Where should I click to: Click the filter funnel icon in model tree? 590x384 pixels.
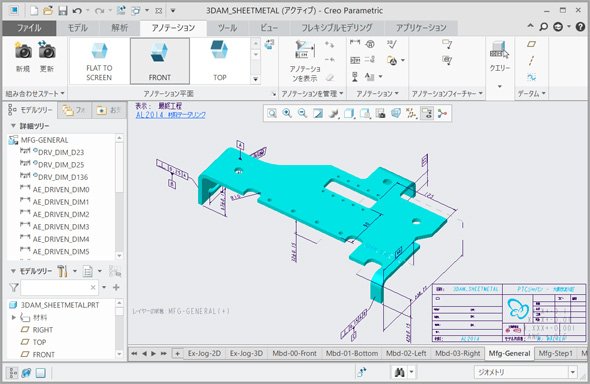tap(14, 288)
